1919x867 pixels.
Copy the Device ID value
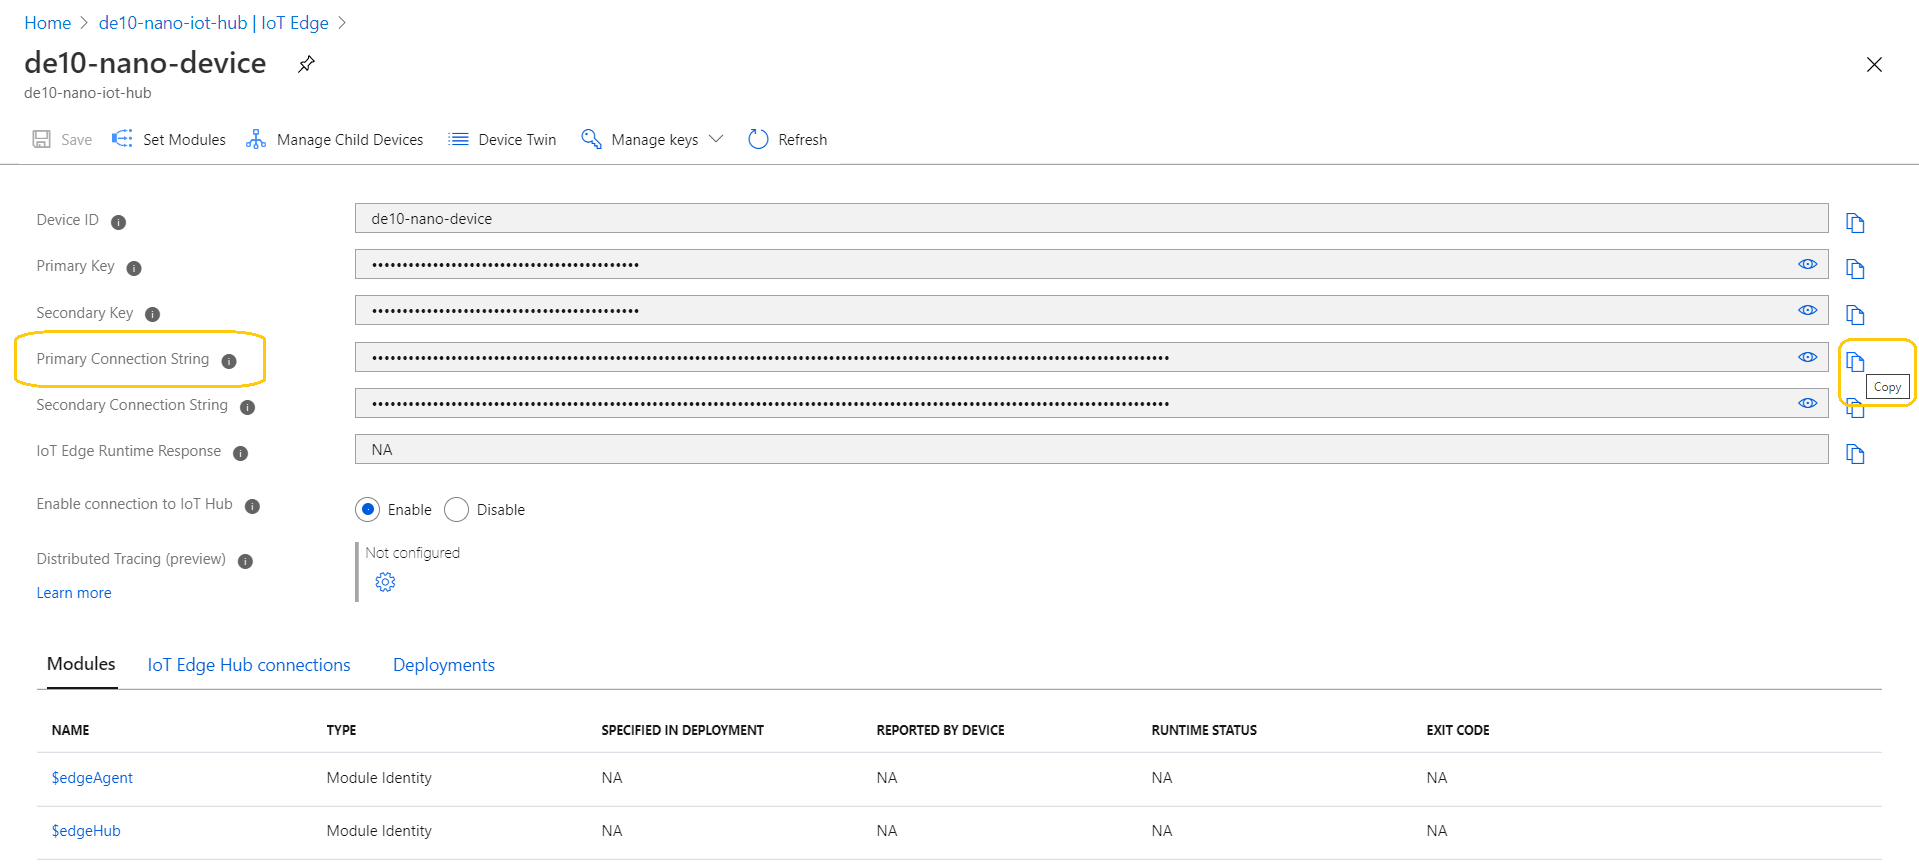(x=1855, y=223)
